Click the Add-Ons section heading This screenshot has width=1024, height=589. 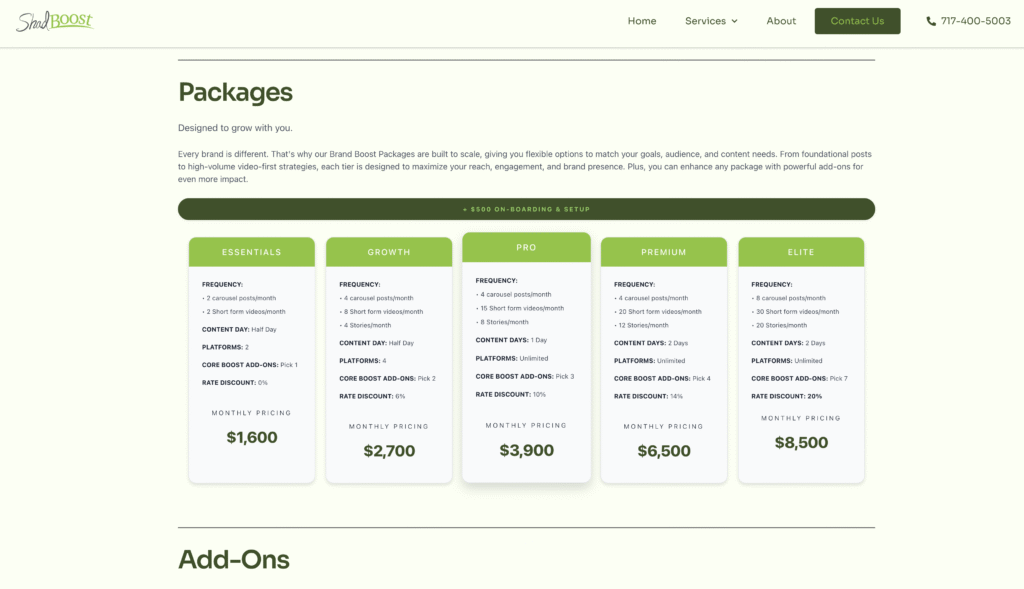pos(234,559)
